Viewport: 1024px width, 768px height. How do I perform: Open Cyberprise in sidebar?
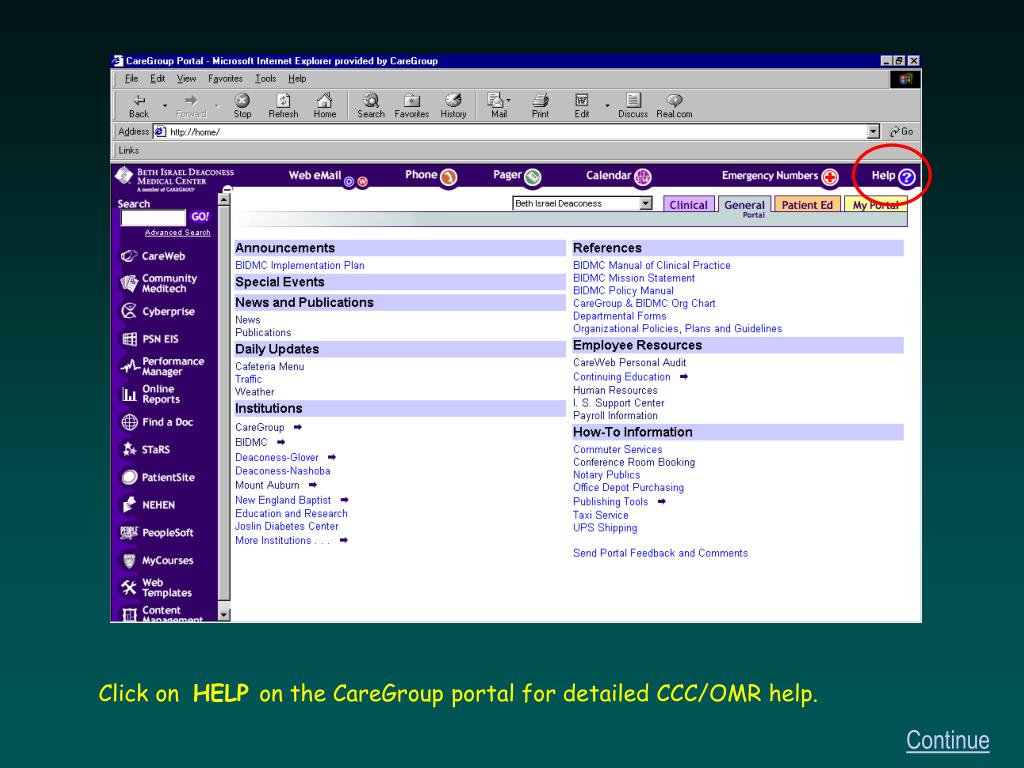pos(158,312)
